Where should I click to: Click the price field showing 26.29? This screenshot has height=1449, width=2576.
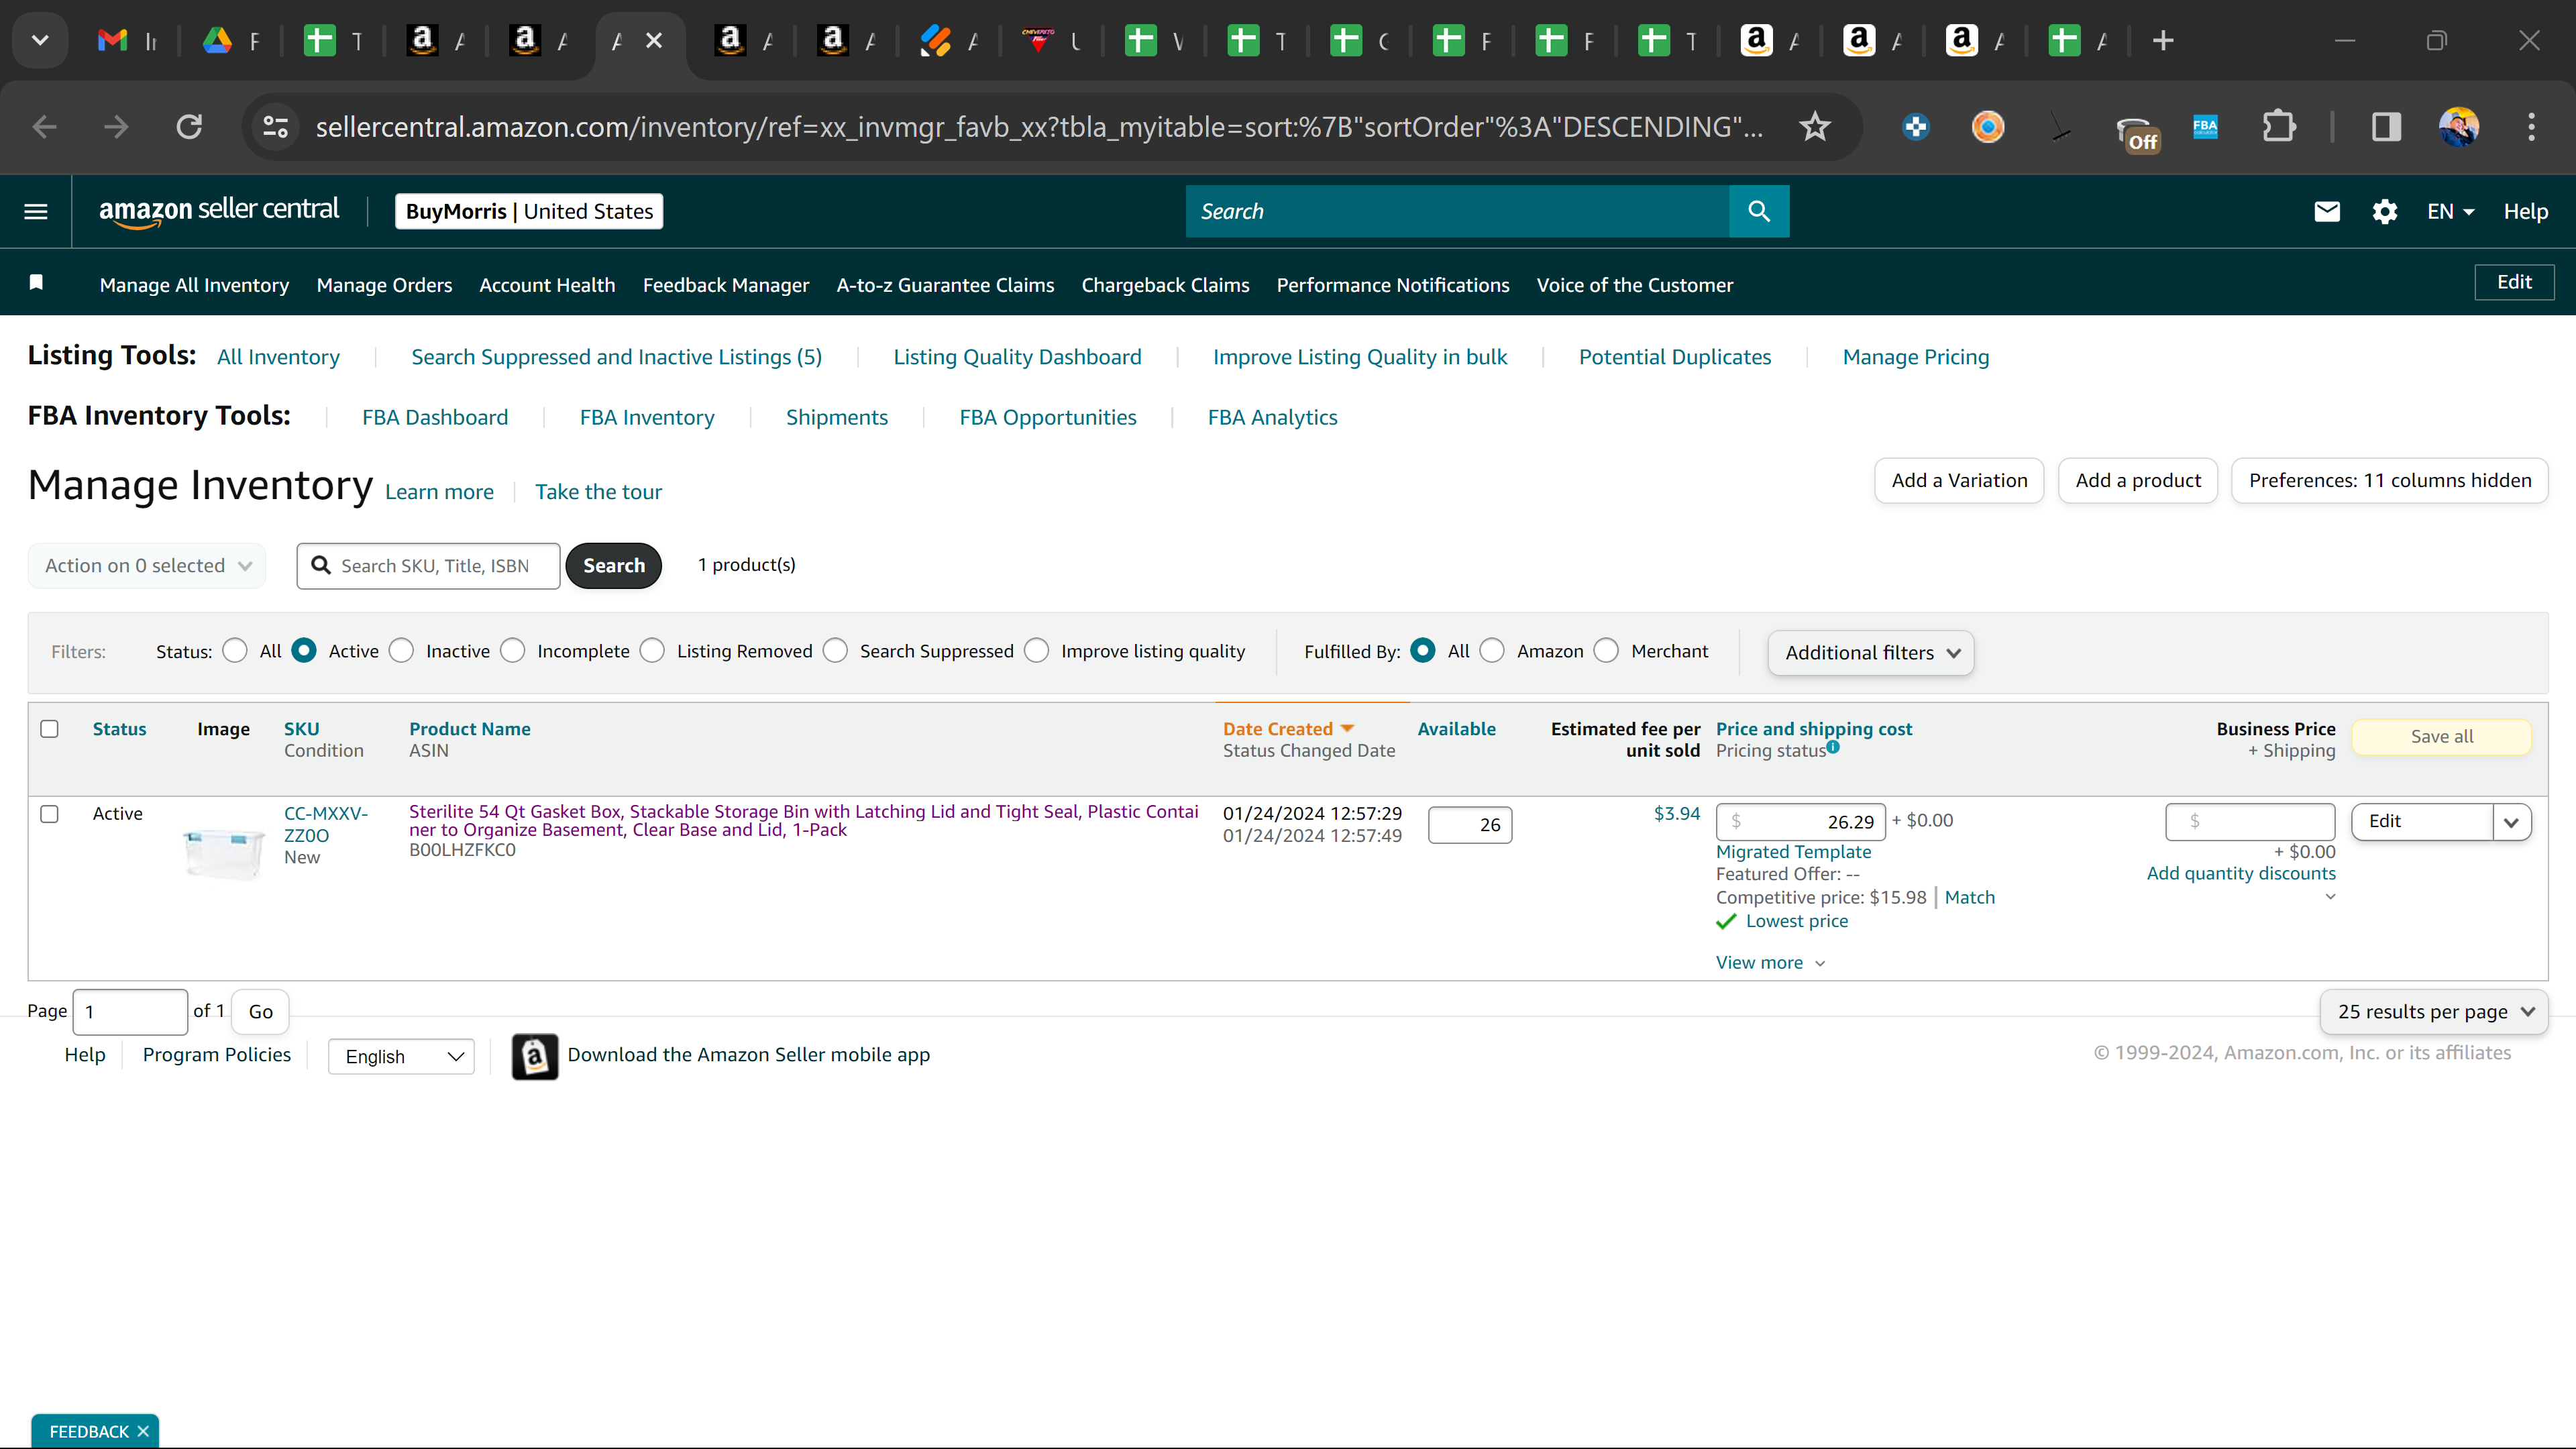[x=1801, y=822]
